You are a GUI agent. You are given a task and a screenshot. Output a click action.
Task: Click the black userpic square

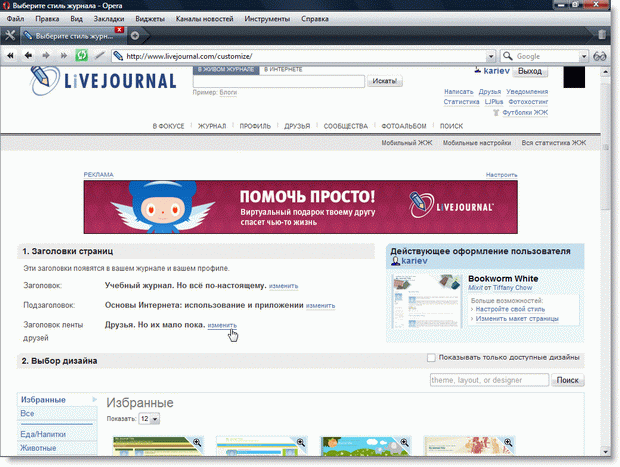(x=574, y=77)
